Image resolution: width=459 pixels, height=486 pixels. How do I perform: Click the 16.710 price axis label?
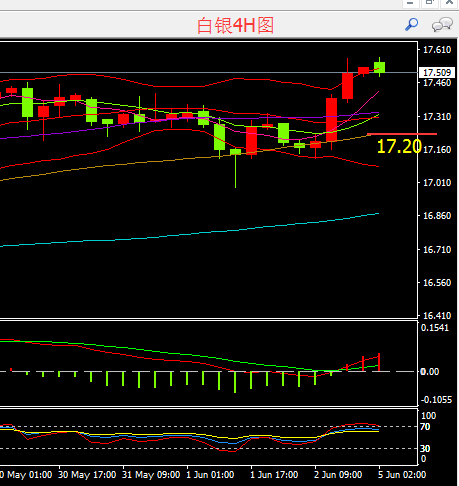coord(437,249)
